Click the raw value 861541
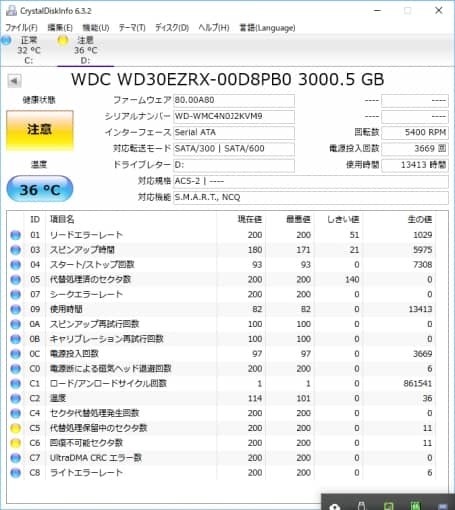 coord(418,384)
